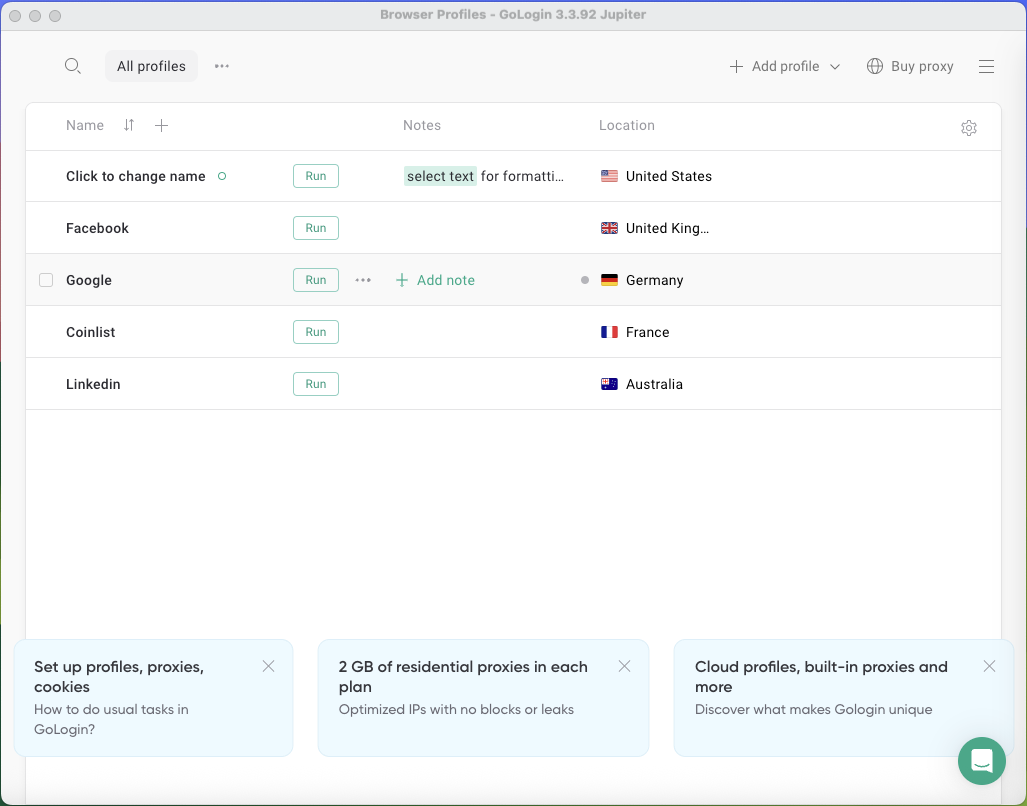
Task: Open the three-dot menu for Google profile
Action: (x=363, y=280)
